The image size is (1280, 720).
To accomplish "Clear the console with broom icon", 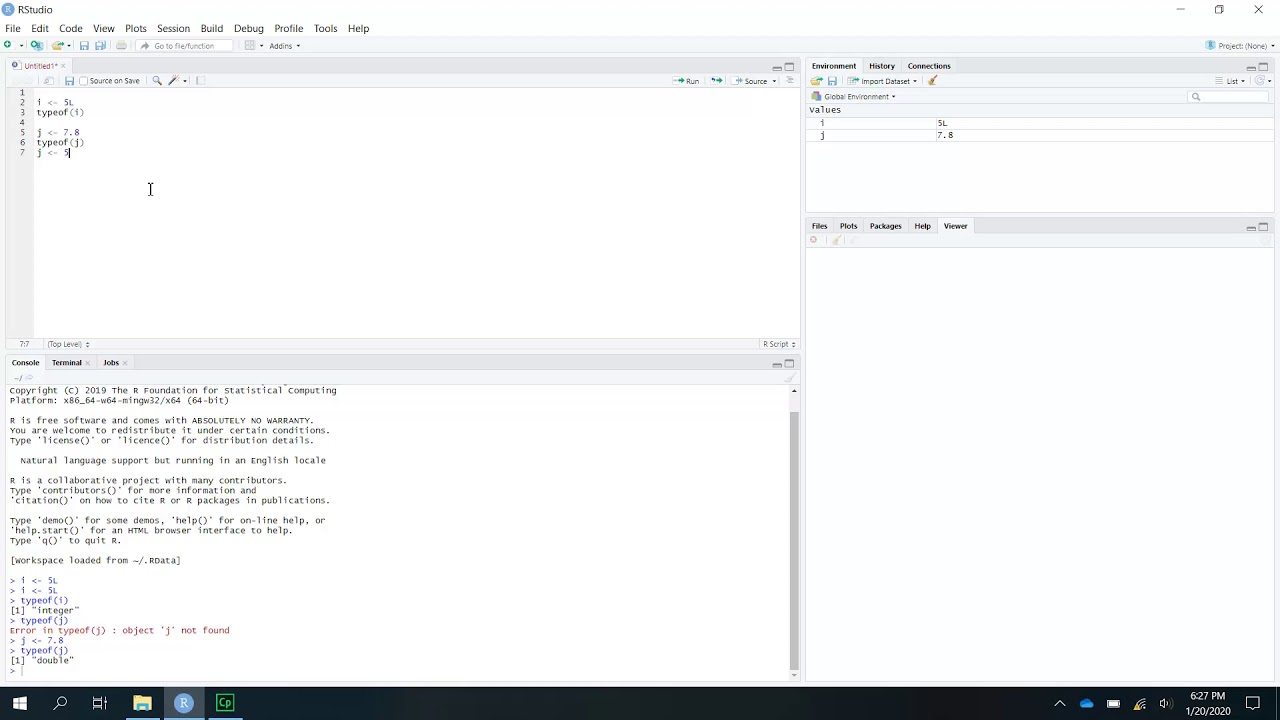I will [x=789, y=378].
